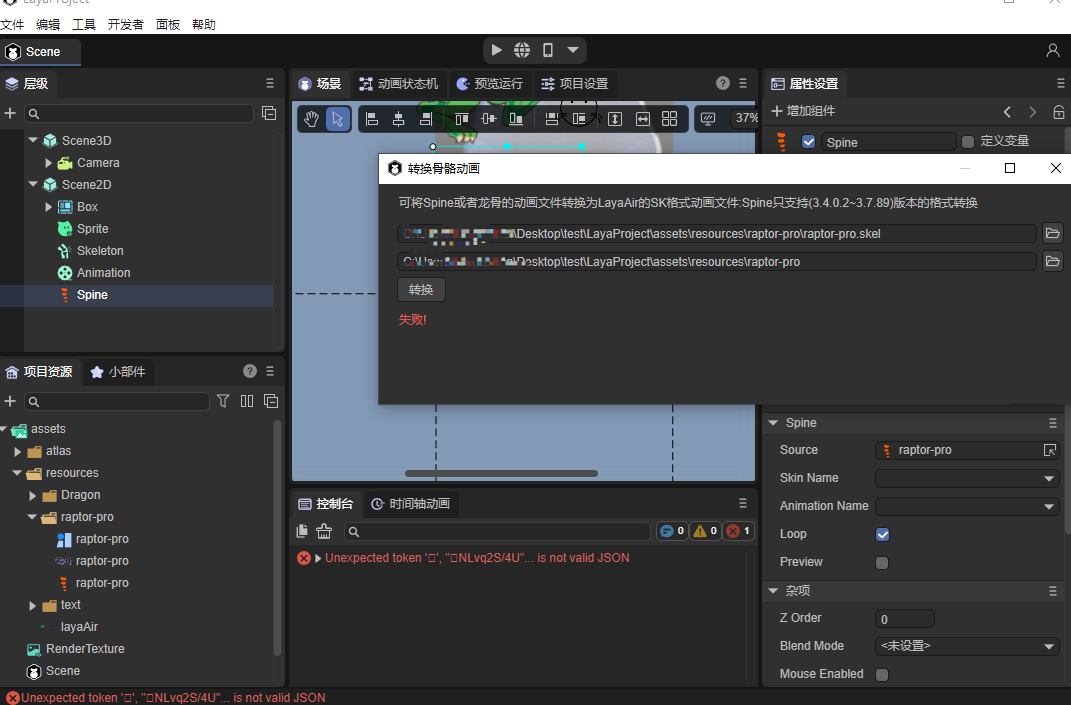
Task: Click the 转换 convert button
Action: pyautogui.click(x=421, y=290)
